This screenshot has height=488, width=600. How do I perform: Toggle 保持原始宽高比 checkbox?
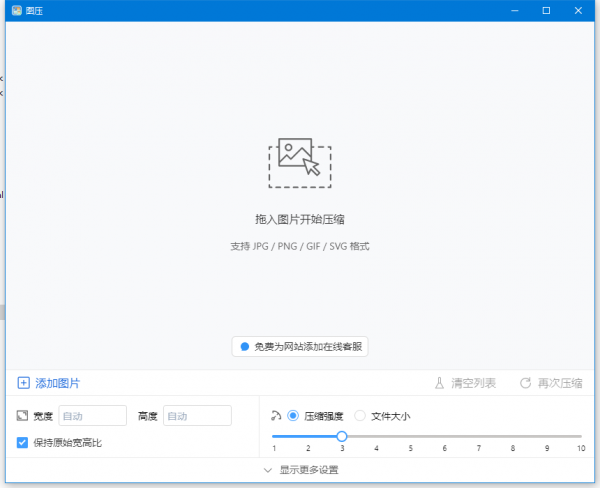click(x=22, y=443)
